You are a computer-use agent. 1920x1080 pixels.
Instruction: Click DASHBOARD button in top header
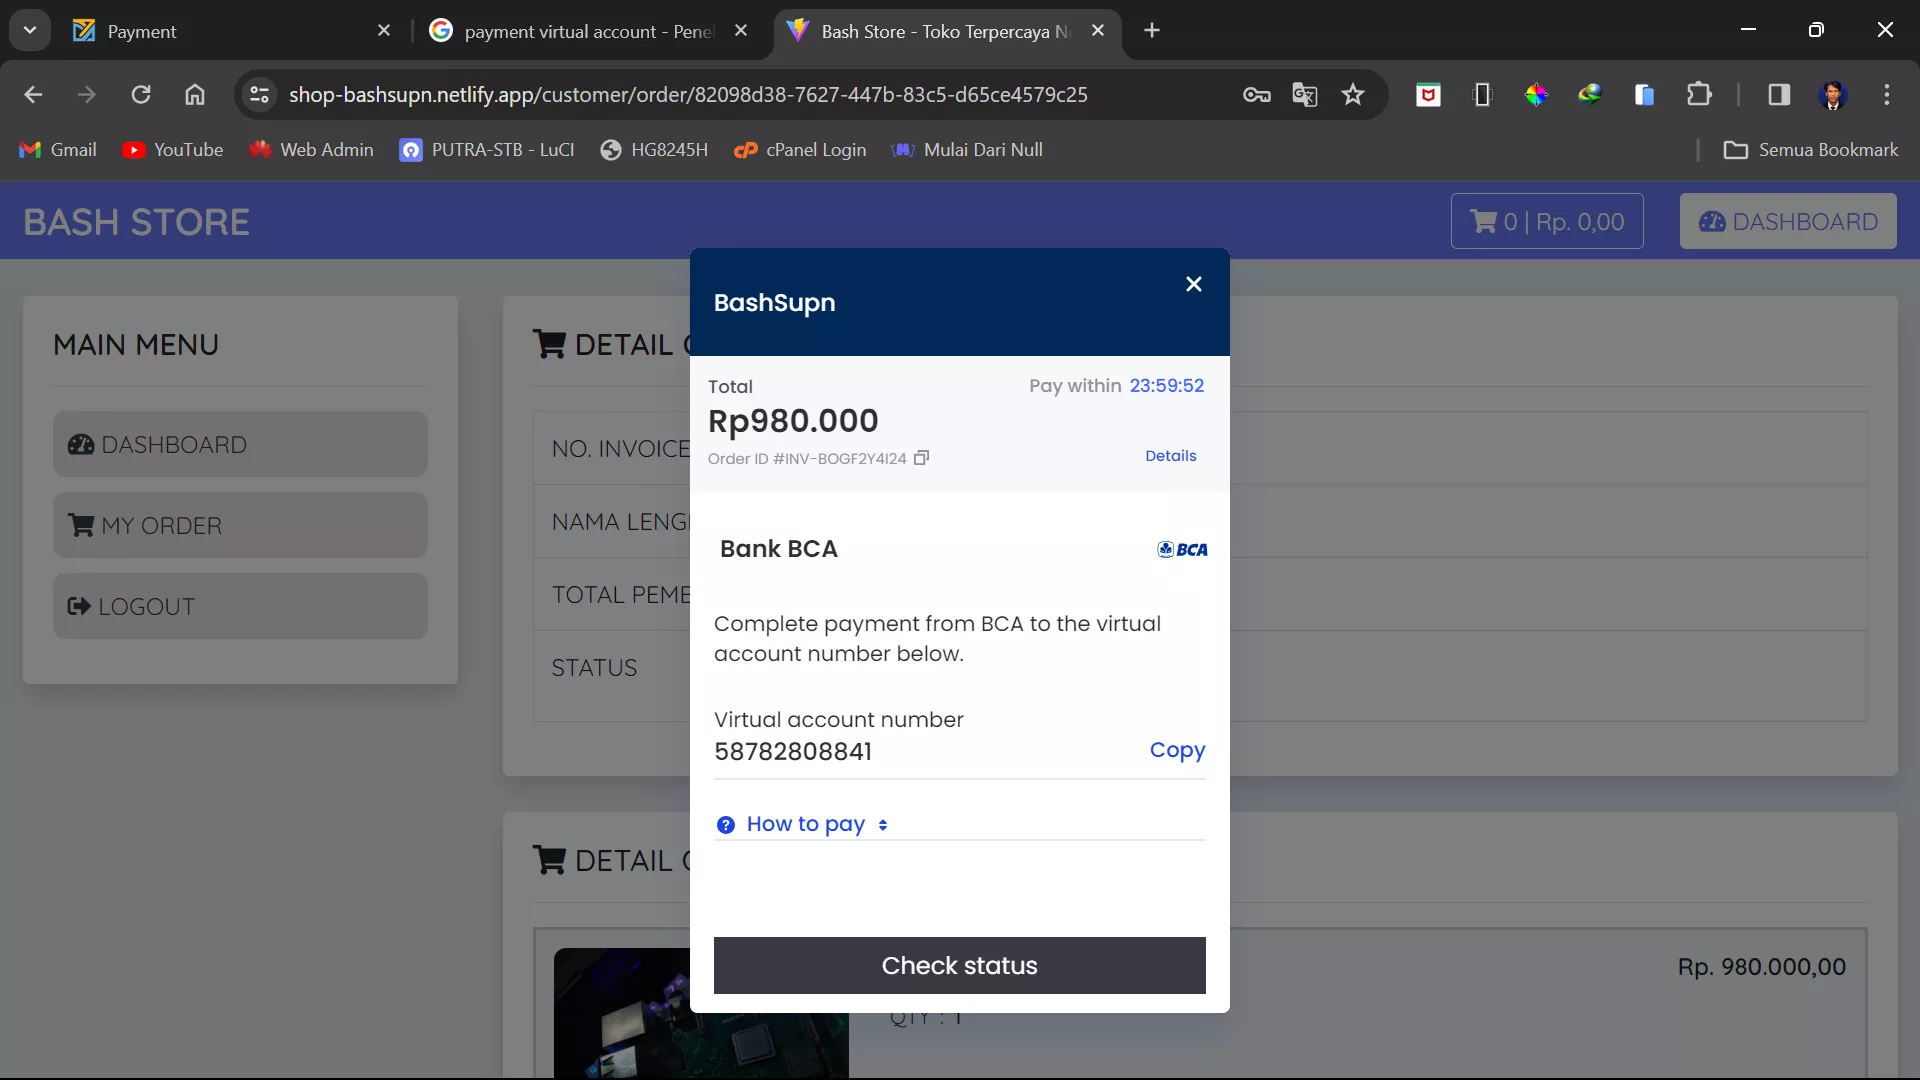coord(1788,221)
